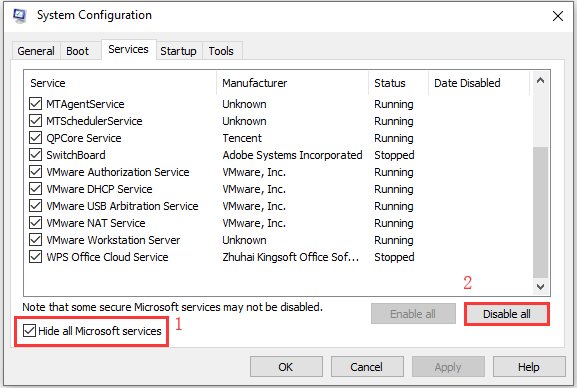Click the System Configuration title bar icon
The height and width of the screenshot is (388, 577).
click(x=19, y=15)
